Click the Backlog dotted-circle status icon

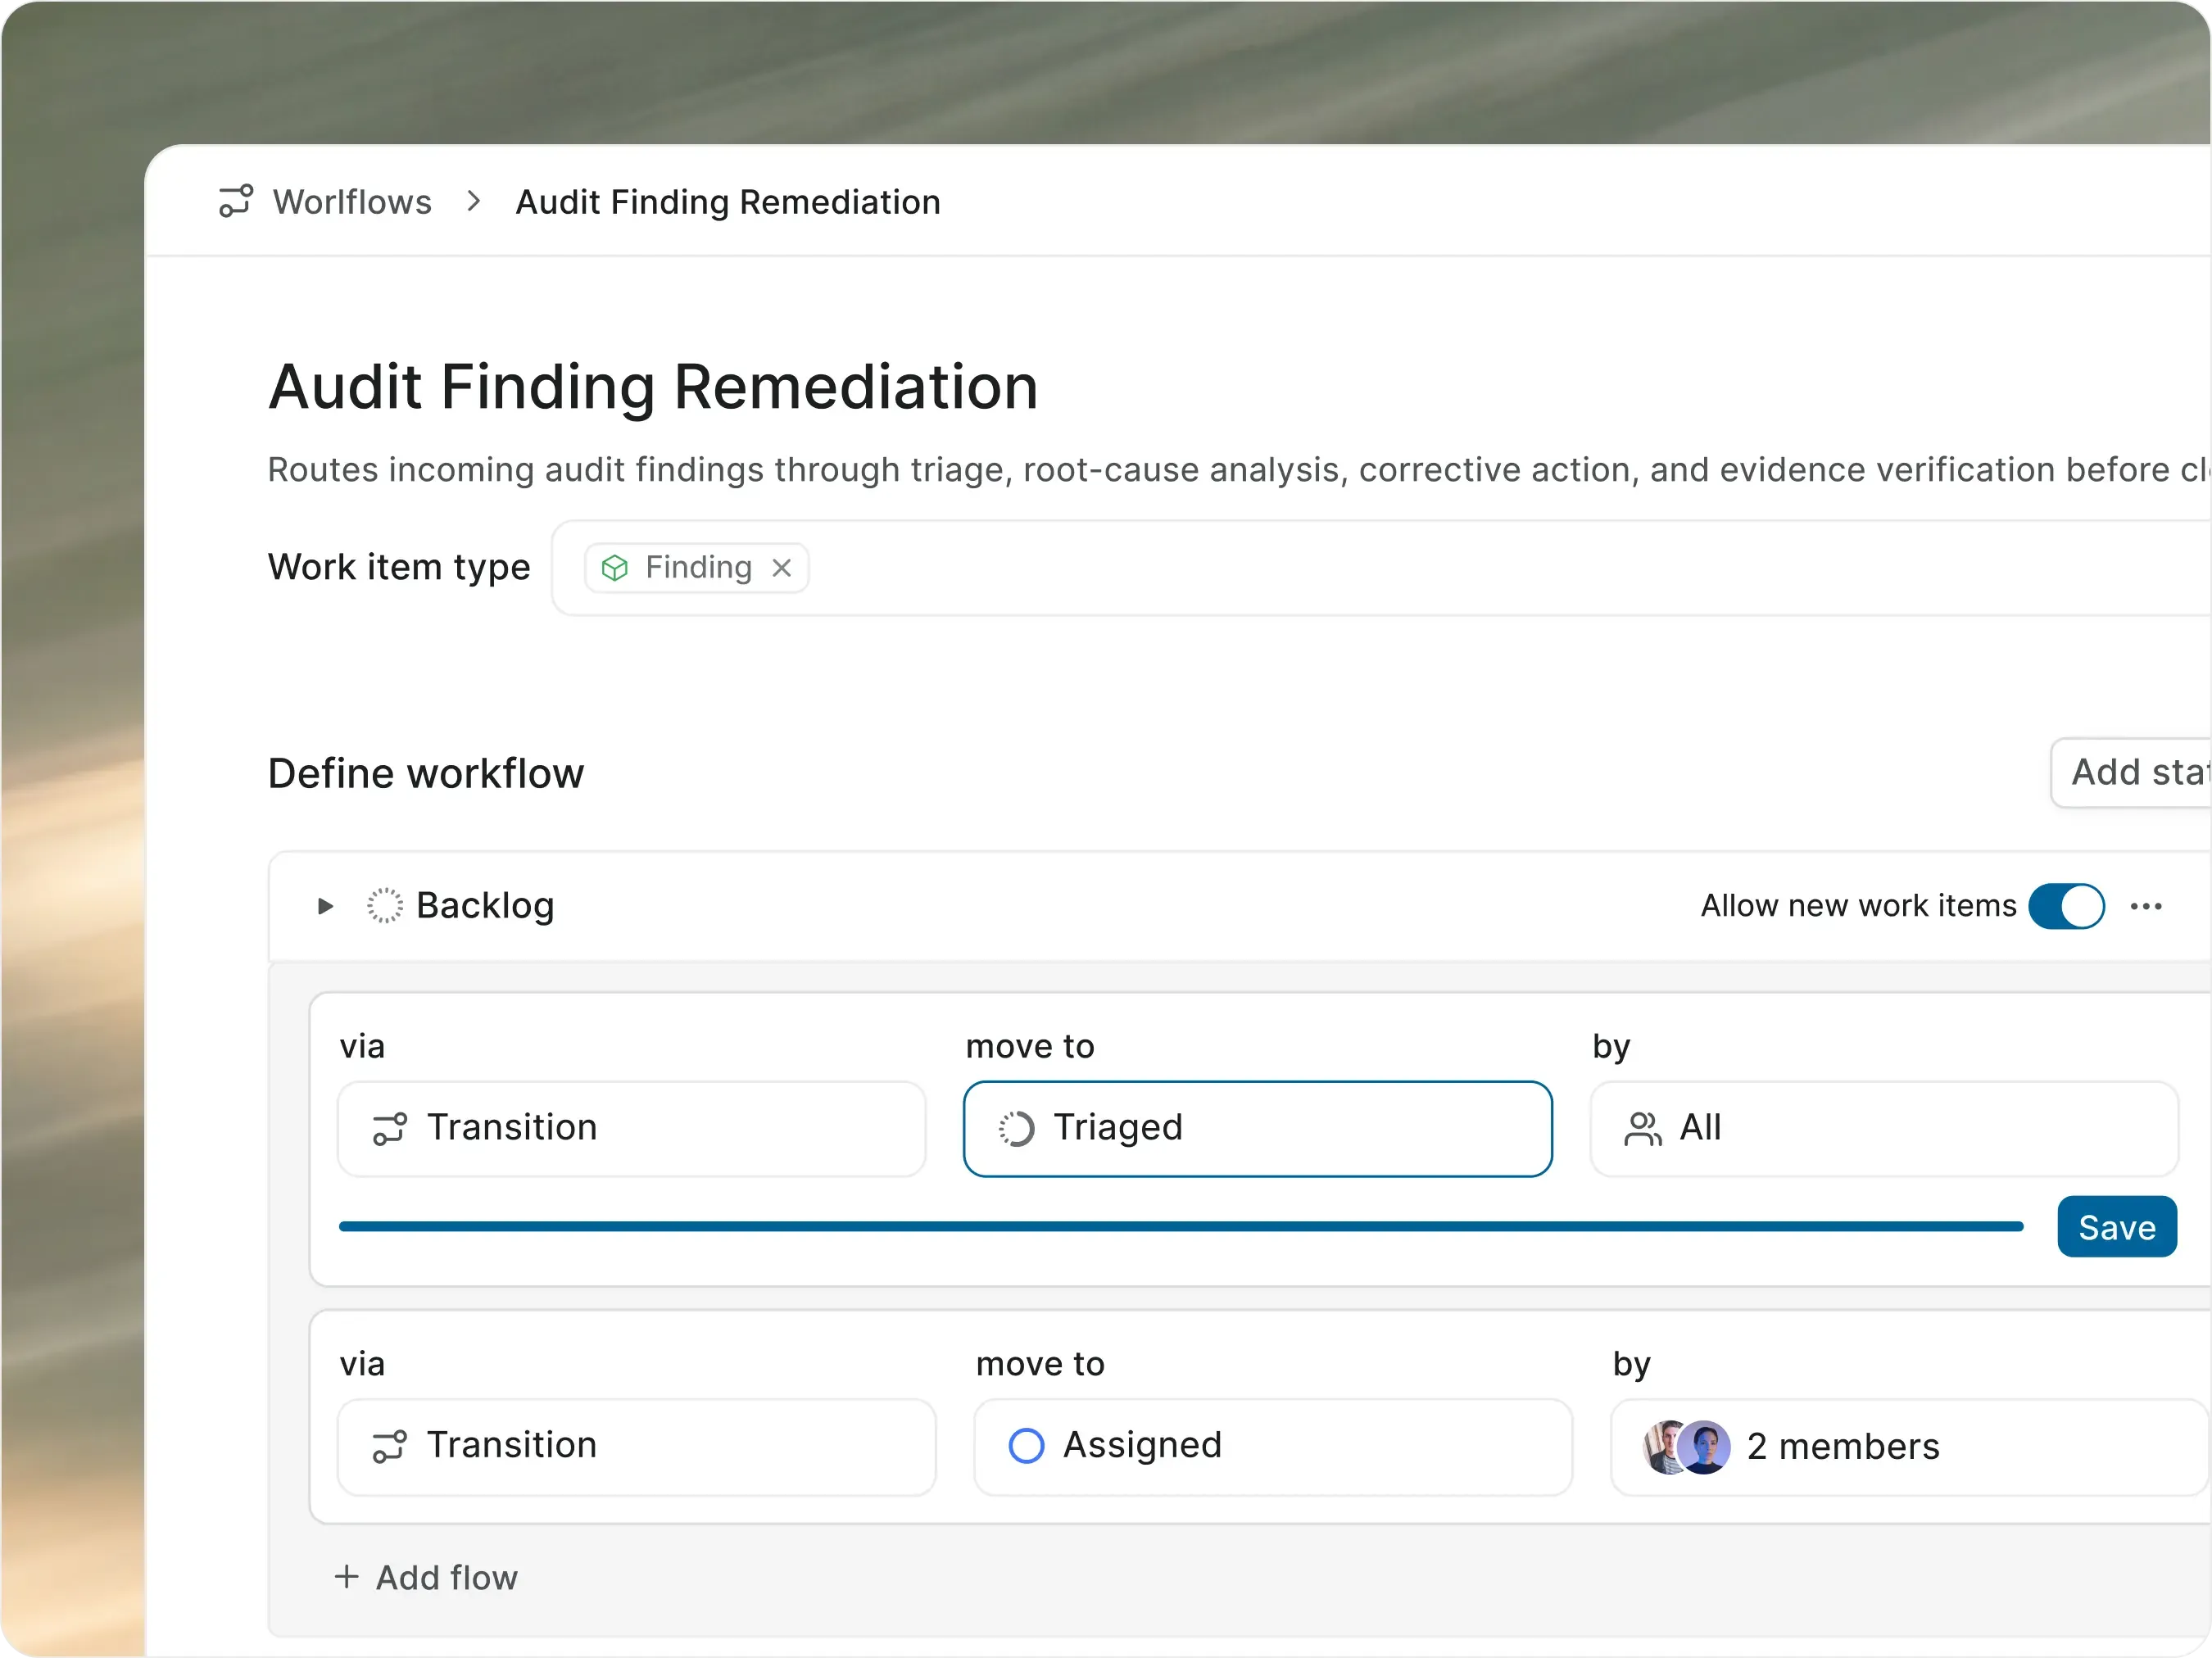pos(385,906)
